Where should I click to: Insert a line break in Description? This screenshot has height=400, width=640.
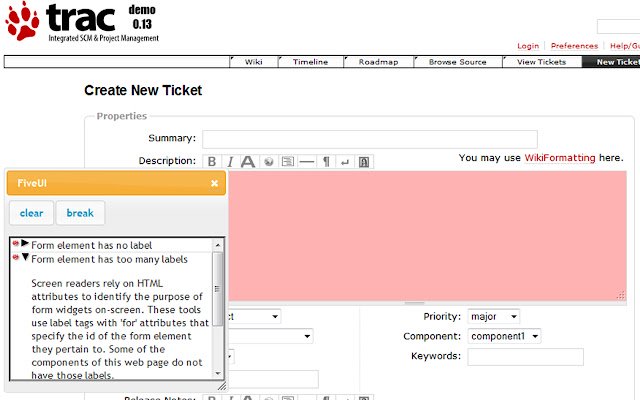[x=345, y=162]
